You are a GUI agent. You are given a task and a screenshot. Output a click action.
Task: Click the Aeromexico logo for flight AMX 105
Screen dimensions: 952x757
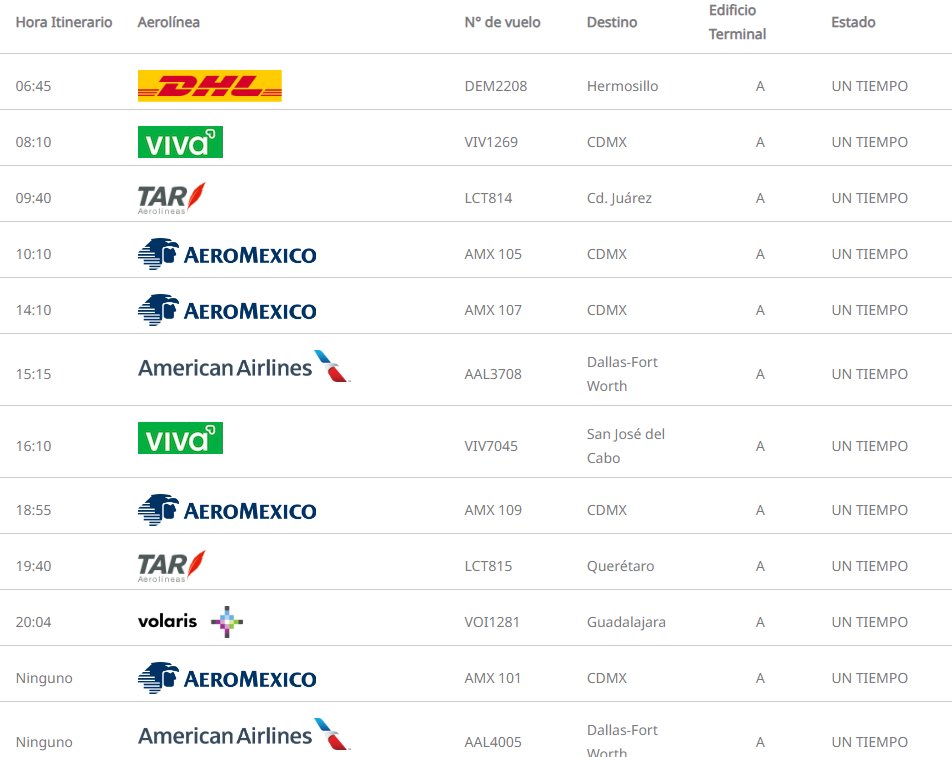click(227, 254)
